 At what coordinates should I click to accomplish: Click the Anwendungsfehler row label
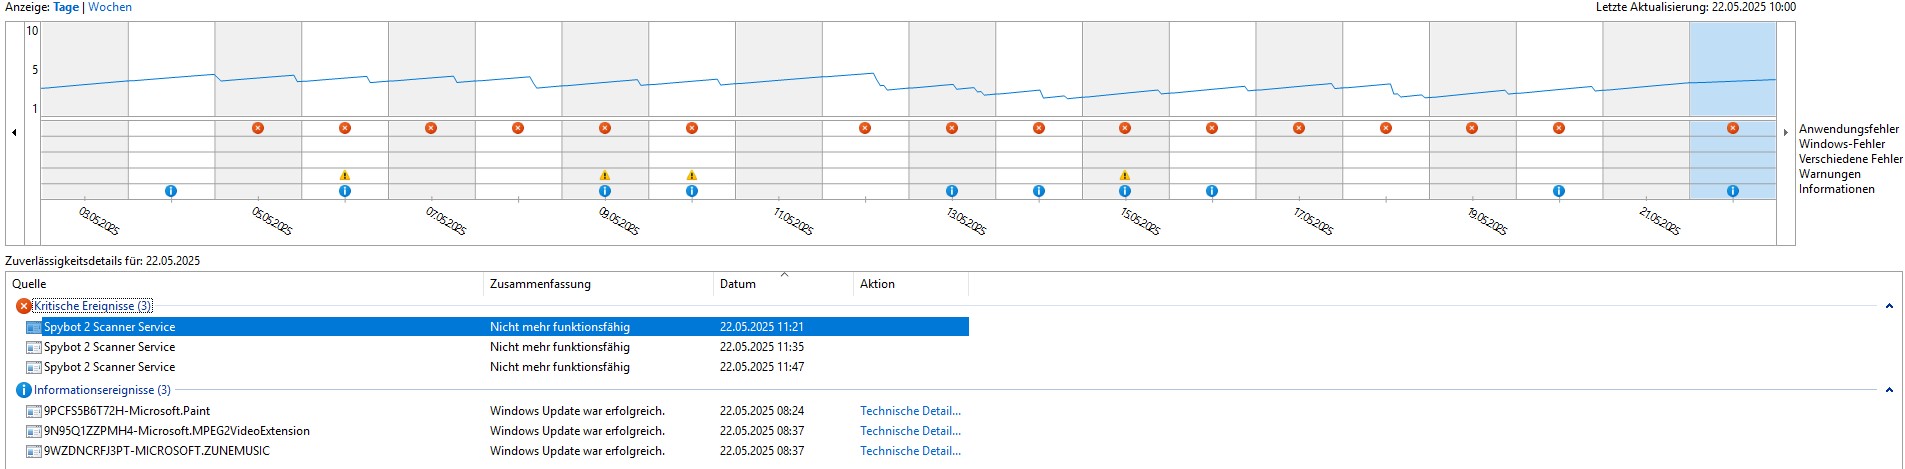tap(1848, 129)
